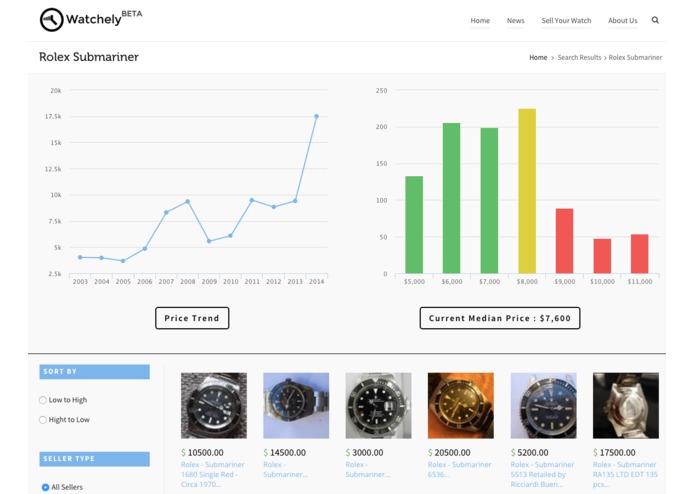Image resolution: width=695 pixels, height=494 pixels.
Task: Click the $ 20500.00 price text
Action: 449,453
